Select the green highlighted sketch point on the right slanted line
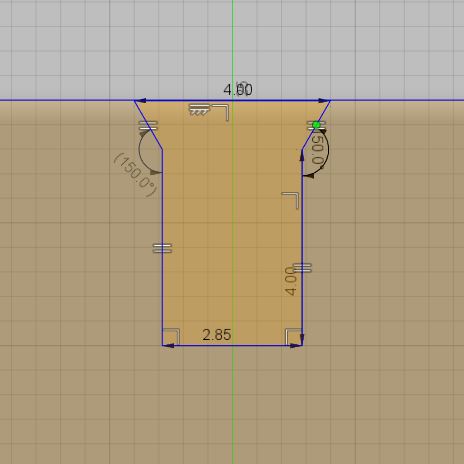 click(316, 125)
